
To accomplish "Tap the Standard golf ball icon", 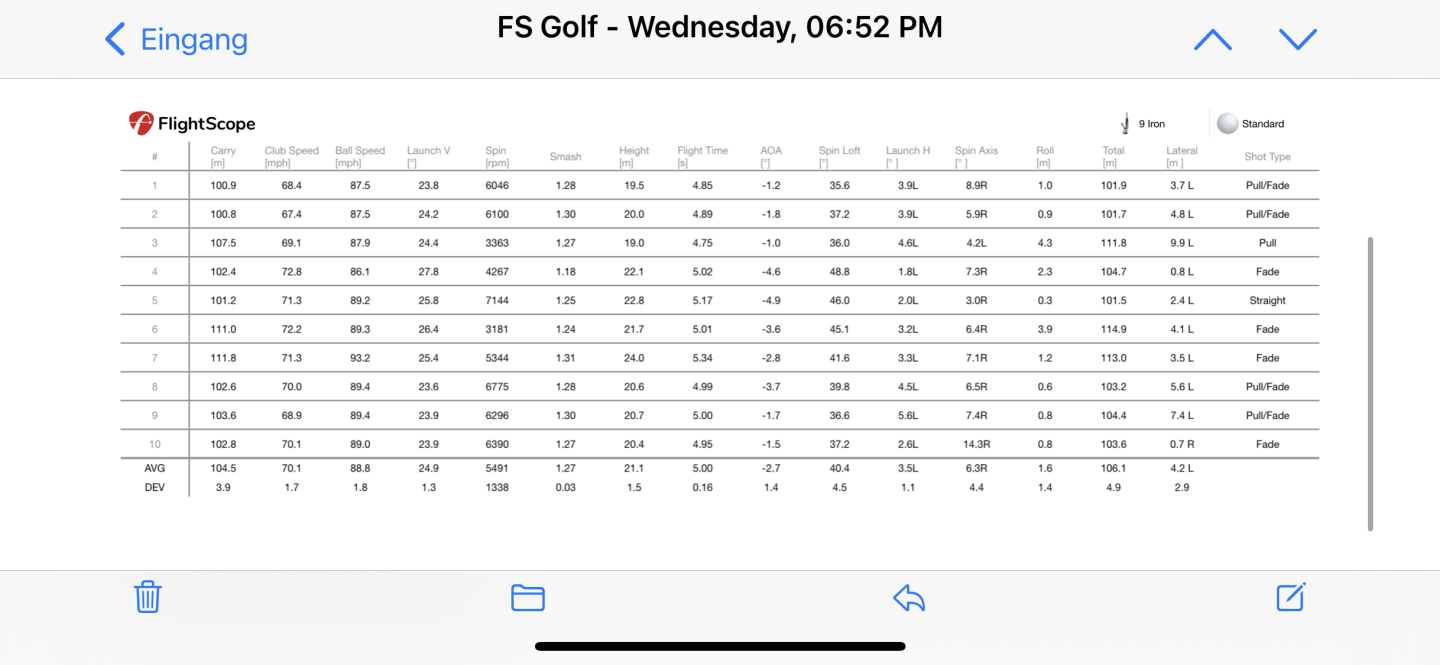I will tap(1227, 124).
